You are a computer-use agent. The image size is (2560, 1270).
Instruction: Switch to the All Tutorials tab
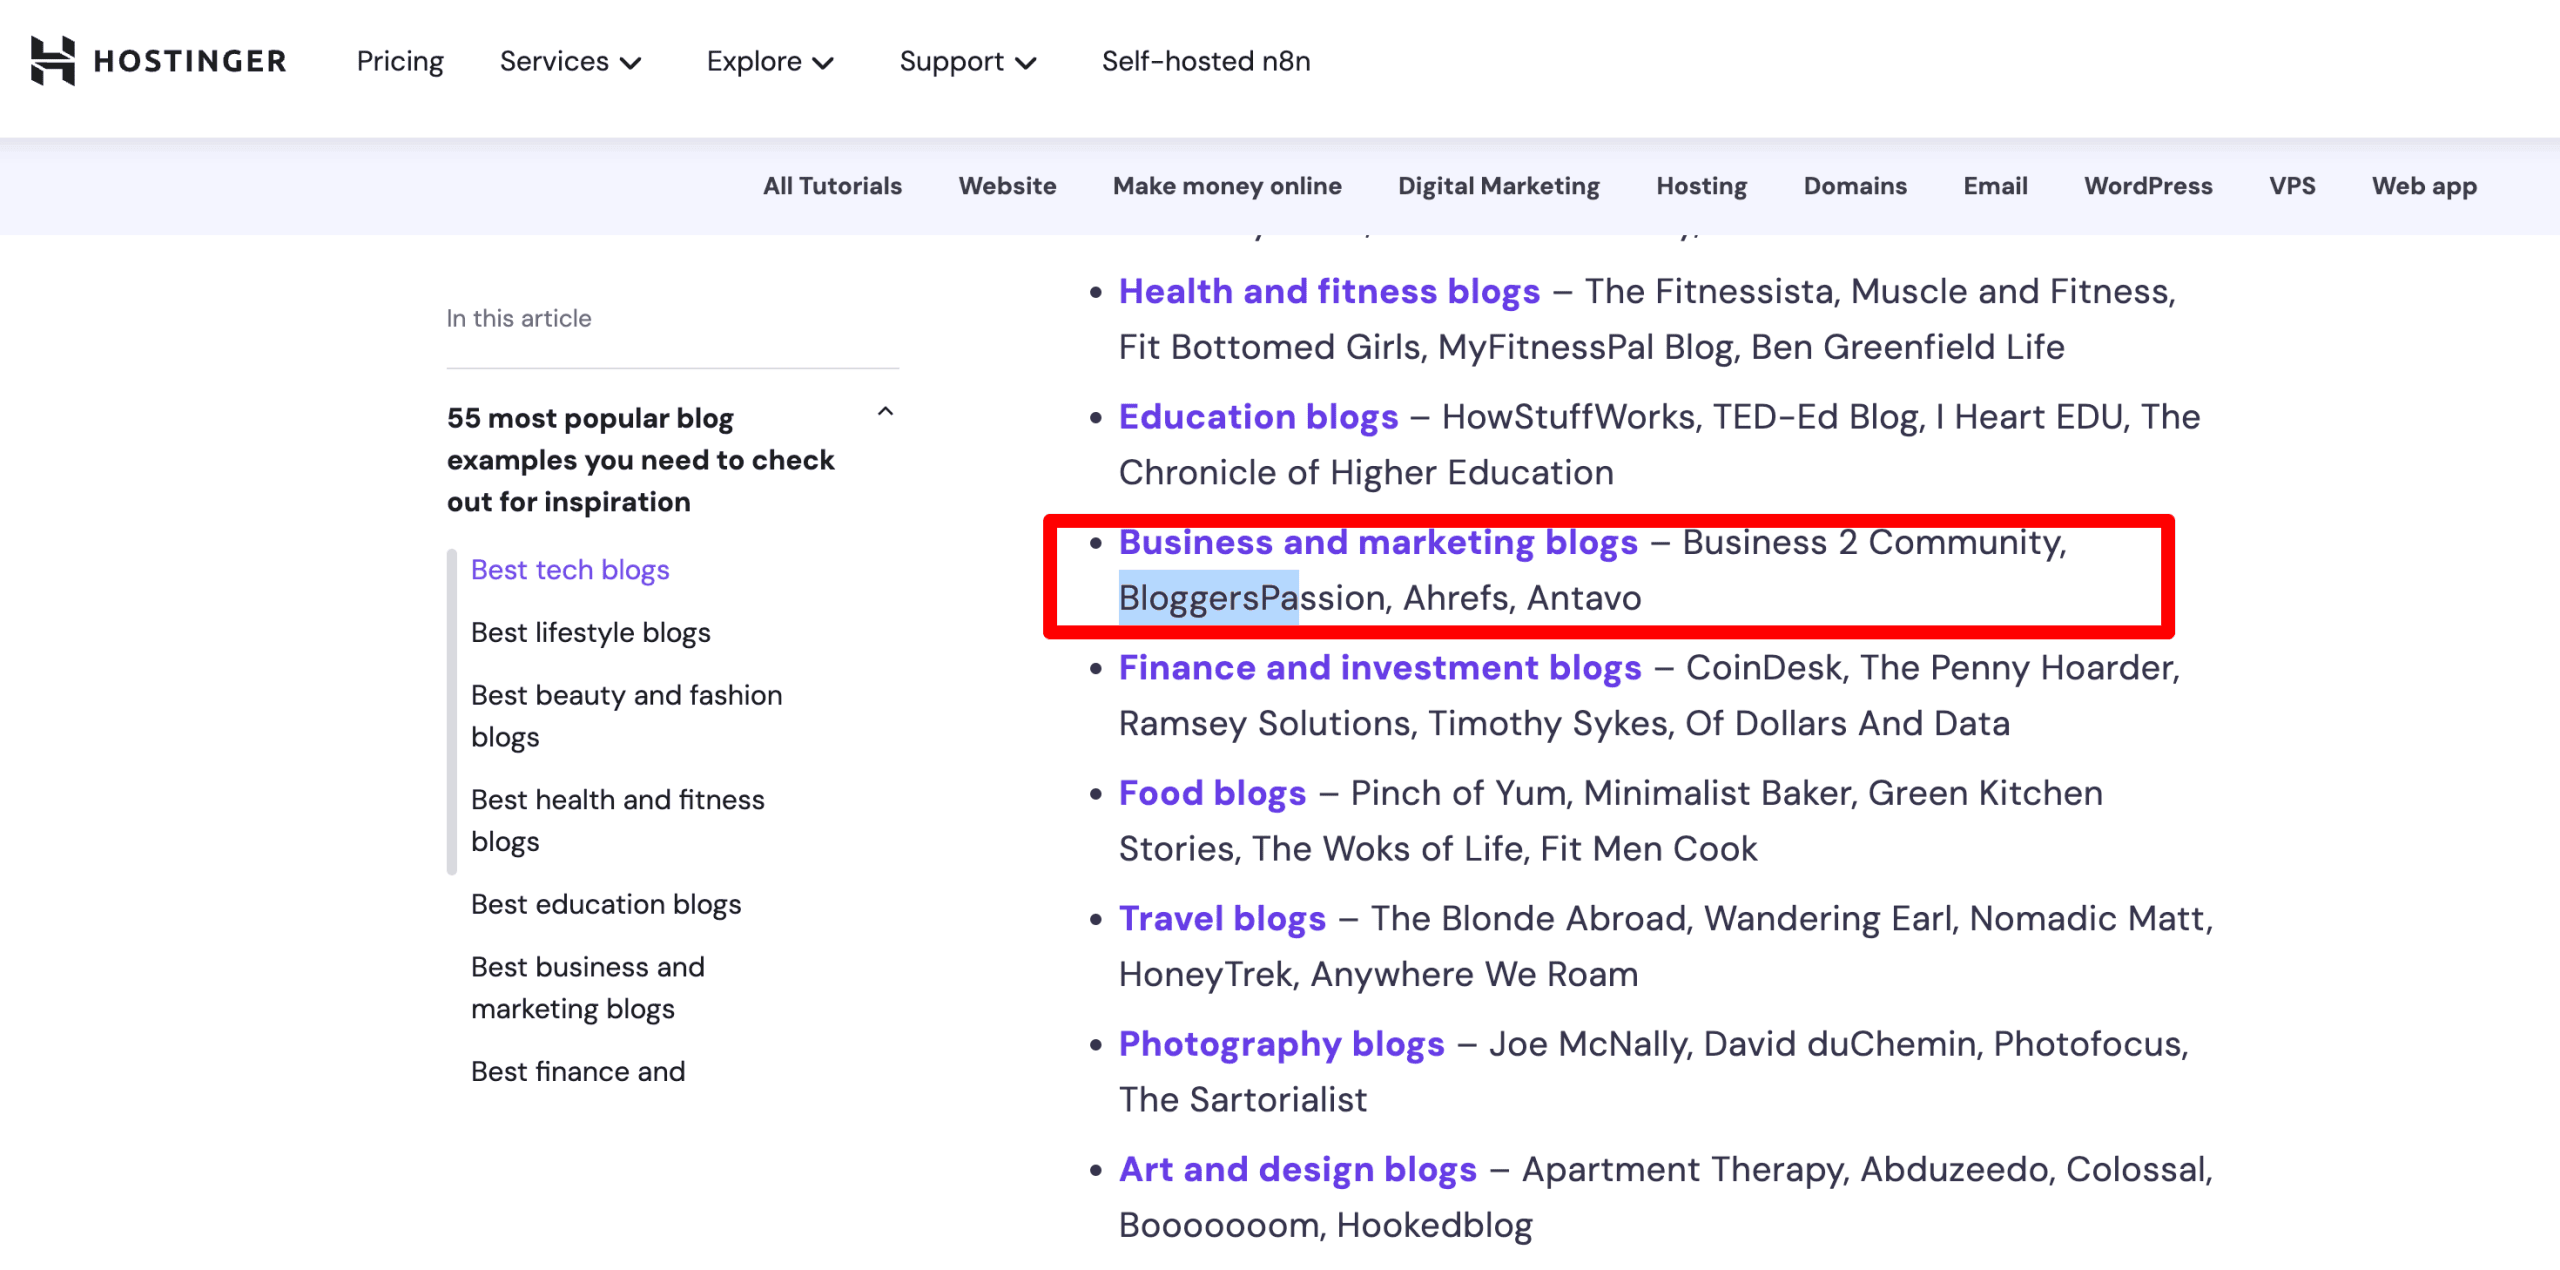[x=832, y=185]
